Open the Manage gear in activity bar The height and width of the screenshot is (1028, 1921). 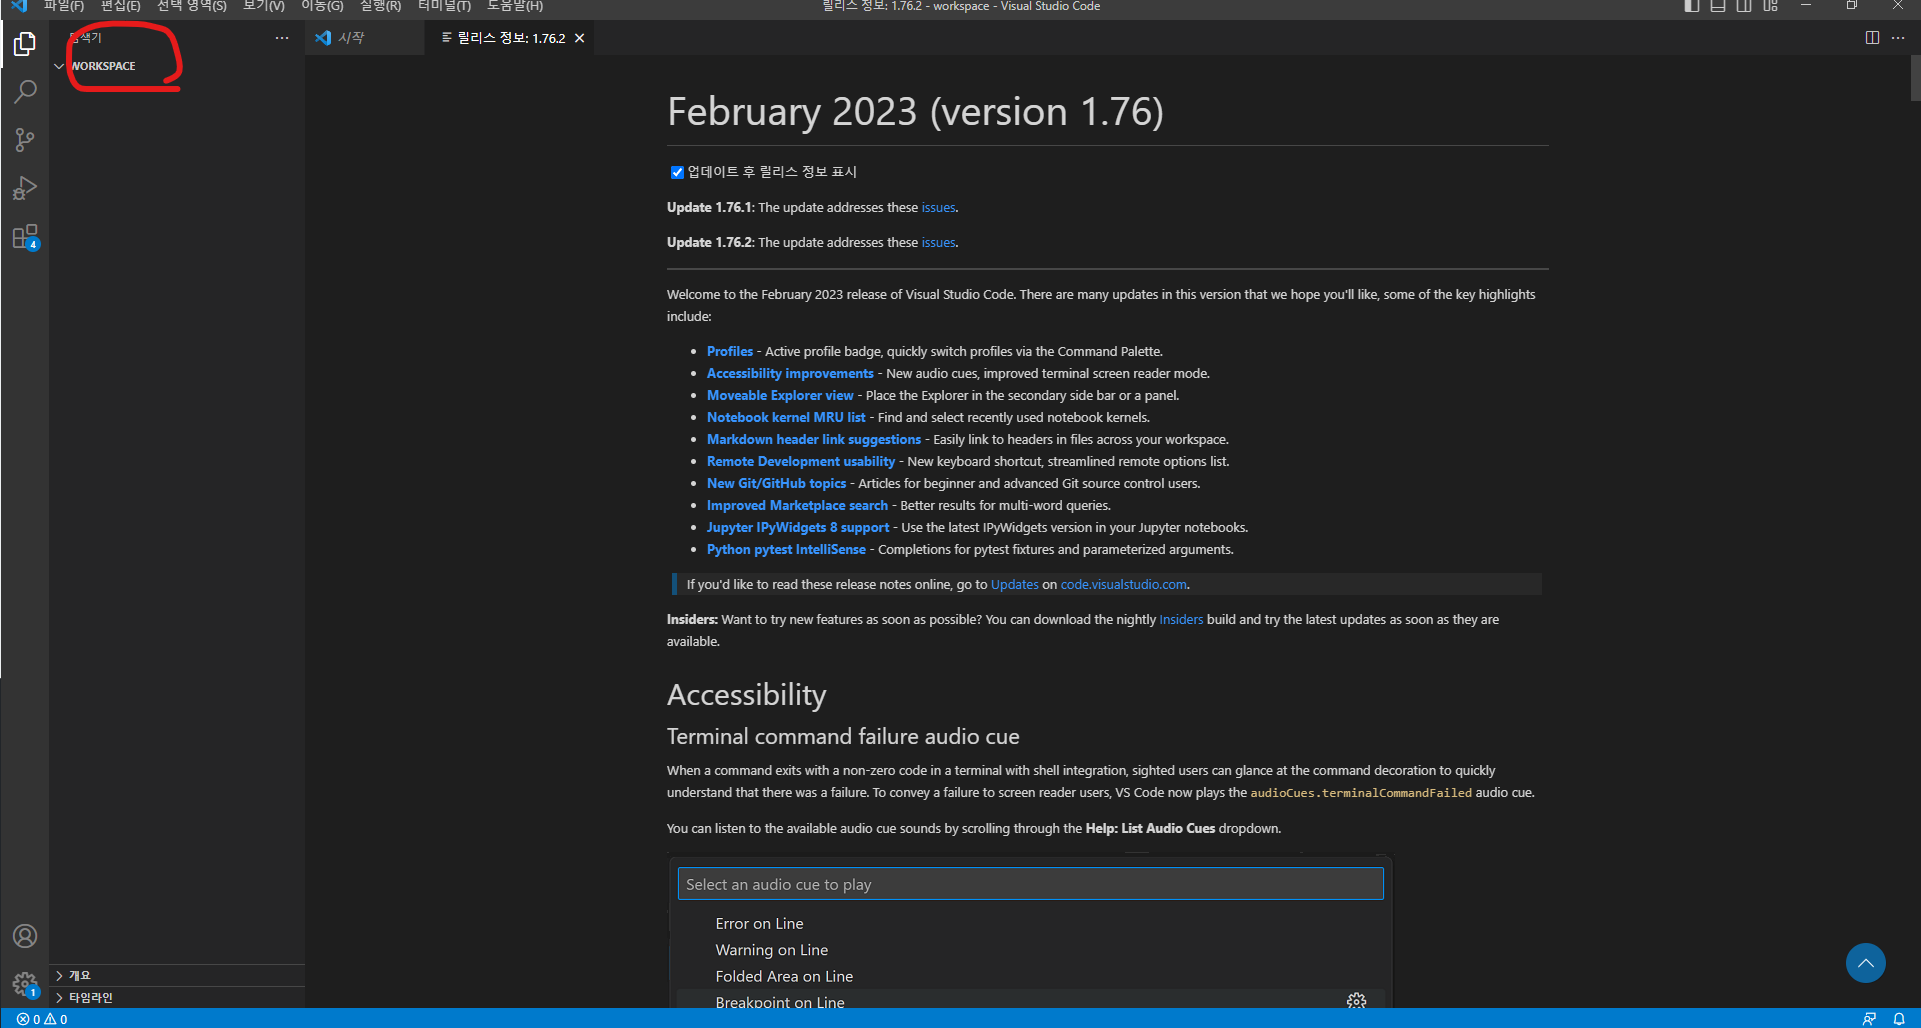tap(25, 984)
